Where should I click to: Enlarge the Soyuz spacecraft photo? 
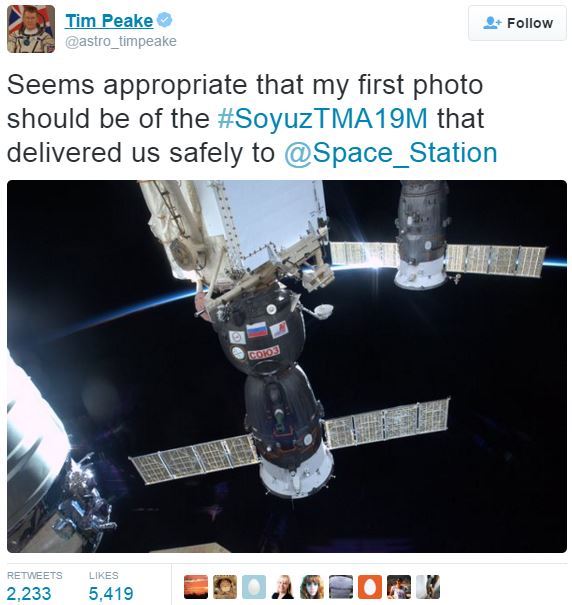287,366
